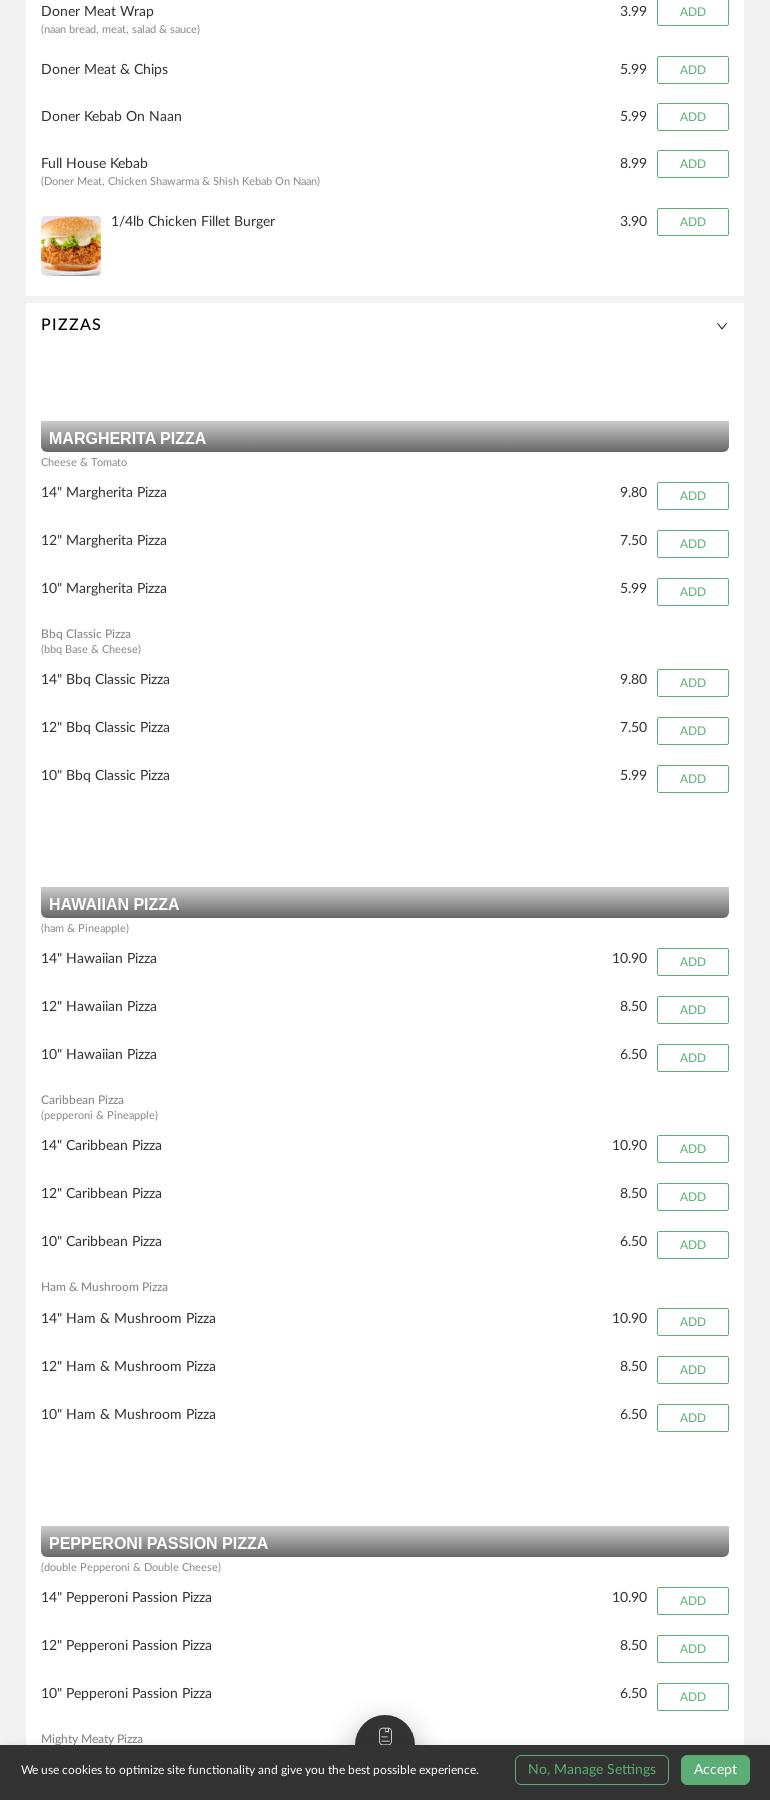Add 10" Hawaiian Pizza to basket

coord(692,1058)
